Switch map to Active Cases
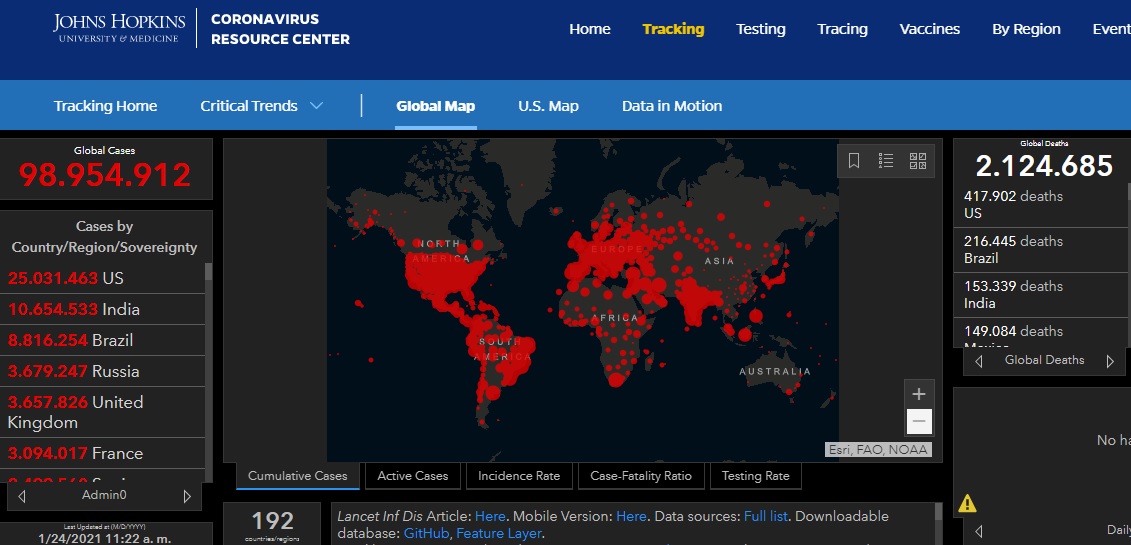Screen dimensions: 1131x545 (413, 476)
